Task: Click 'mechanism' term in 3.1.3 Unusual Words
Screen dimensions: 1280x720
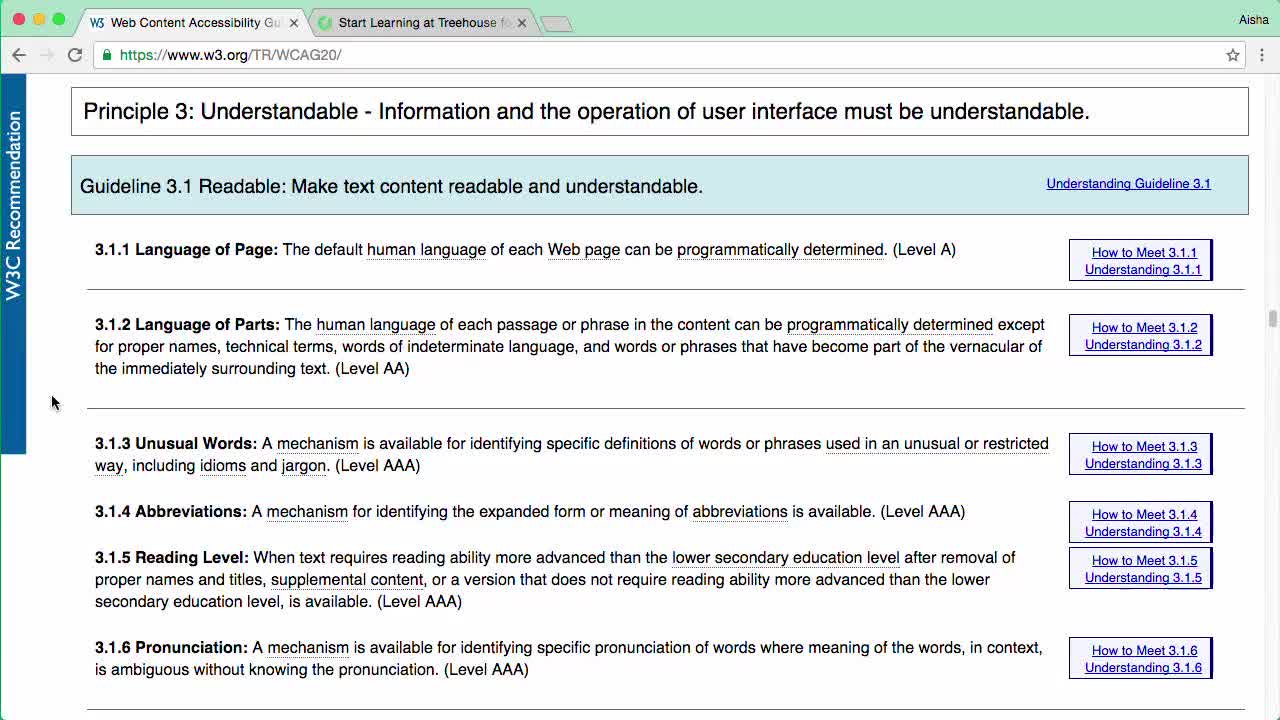Action: tap(317, 444)
